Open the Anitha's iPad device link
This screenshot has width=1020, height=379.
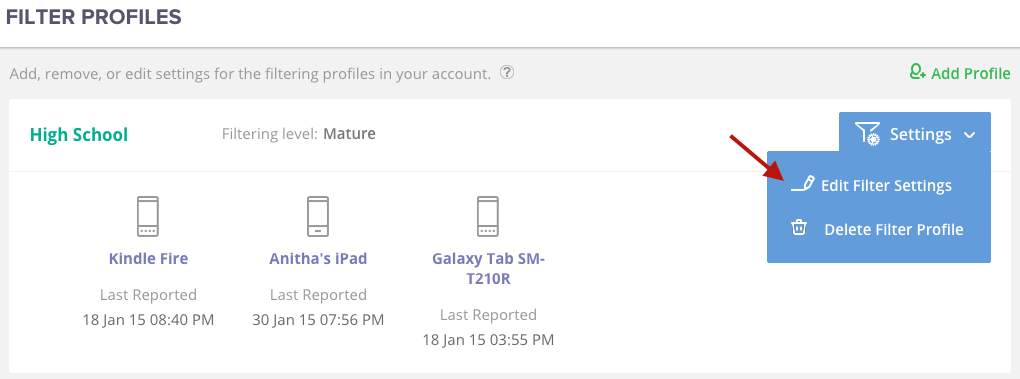point(318,259)
